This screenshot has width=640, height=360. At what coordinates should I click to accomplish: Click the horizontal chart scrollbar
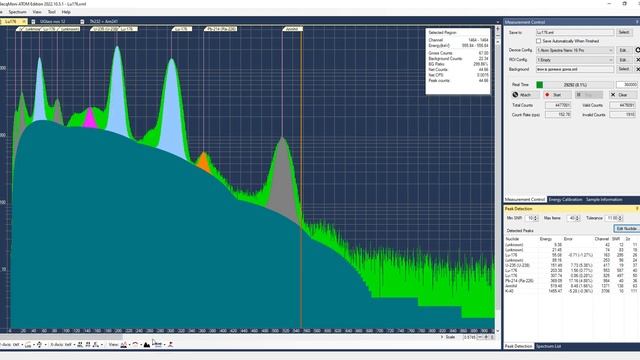point(61,337)
